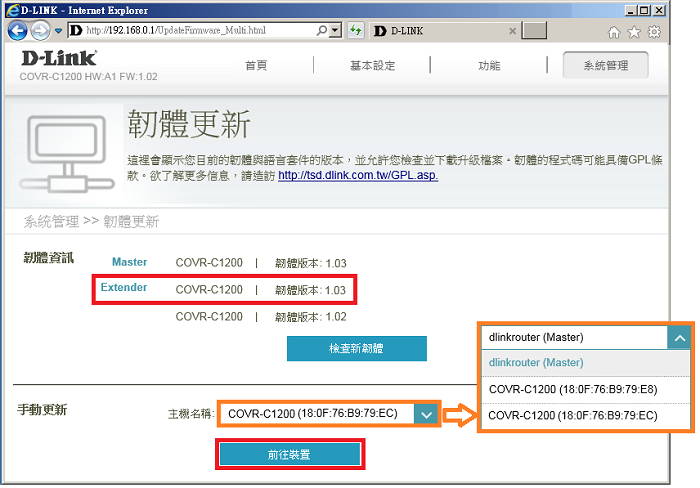Click the refresh page icon

click(355, 31)
